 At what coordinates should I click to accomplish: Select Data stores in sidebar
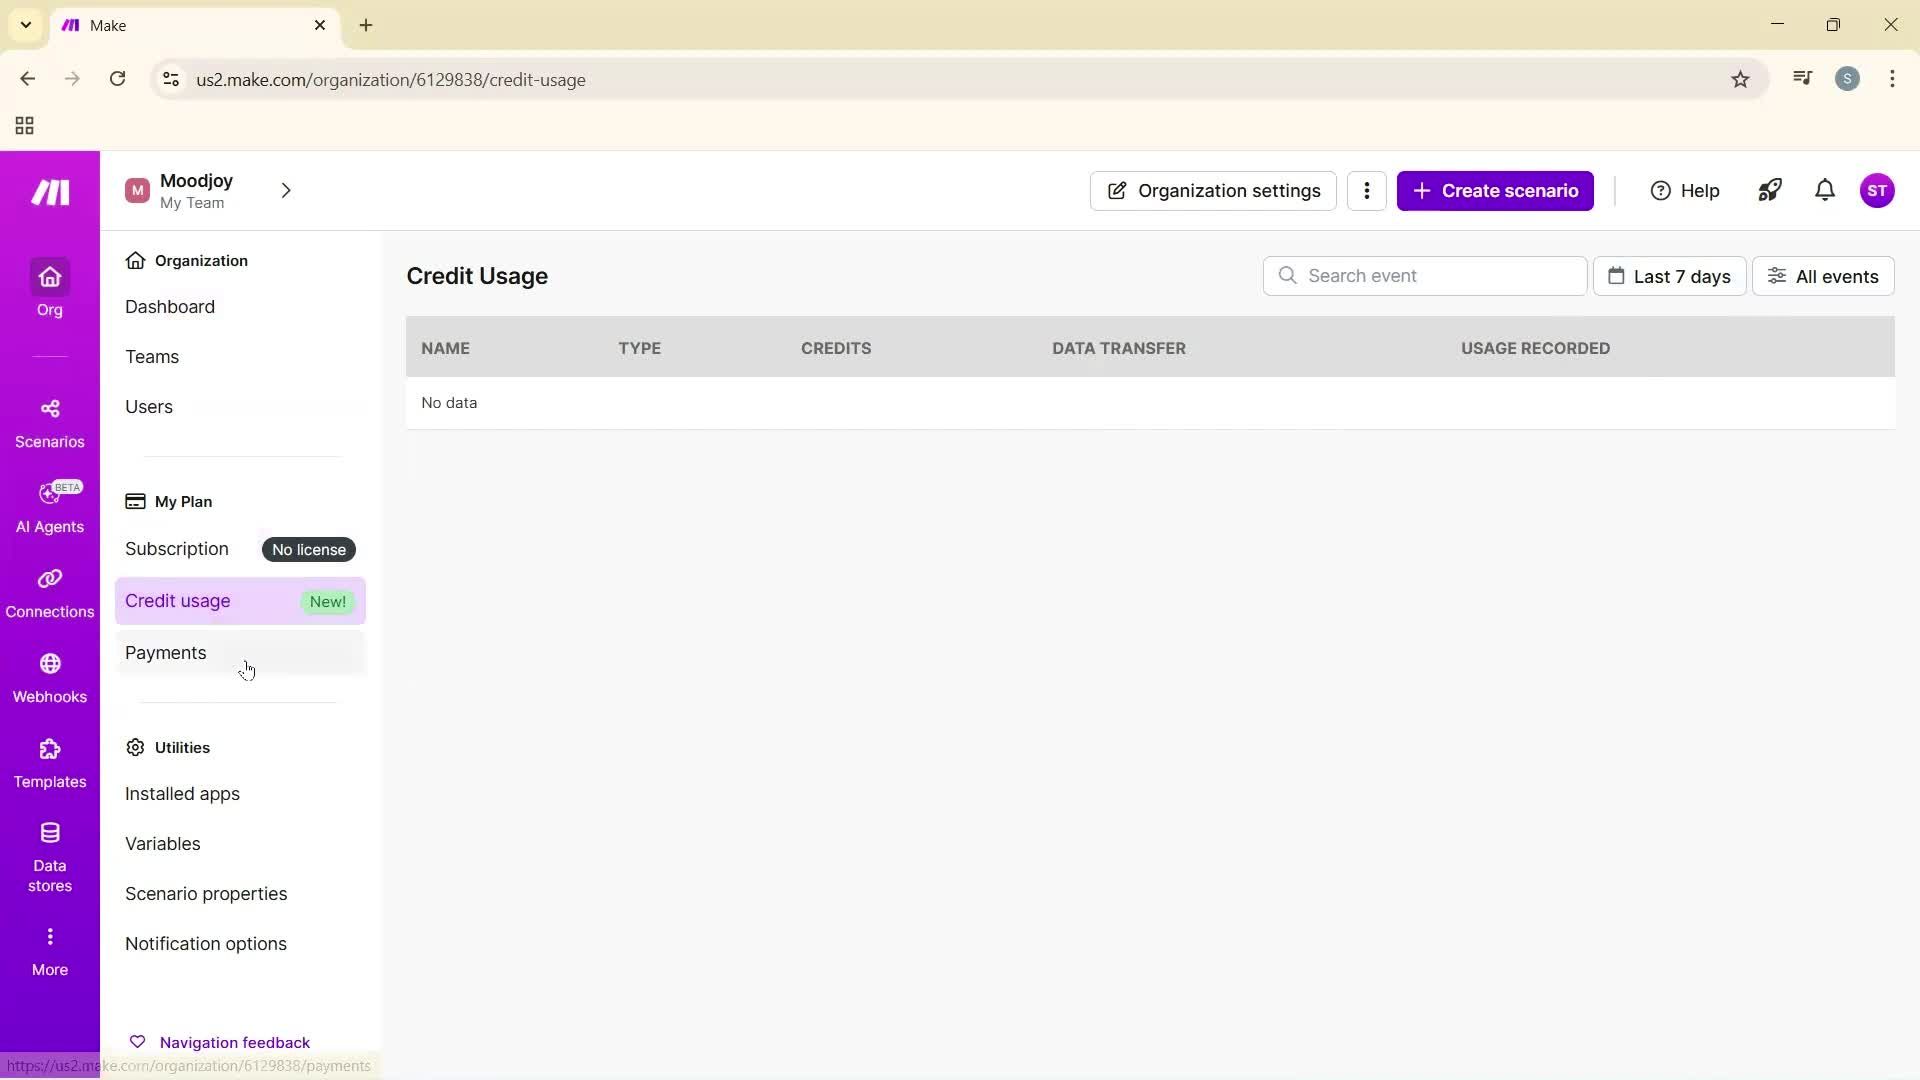click(50, 853)
